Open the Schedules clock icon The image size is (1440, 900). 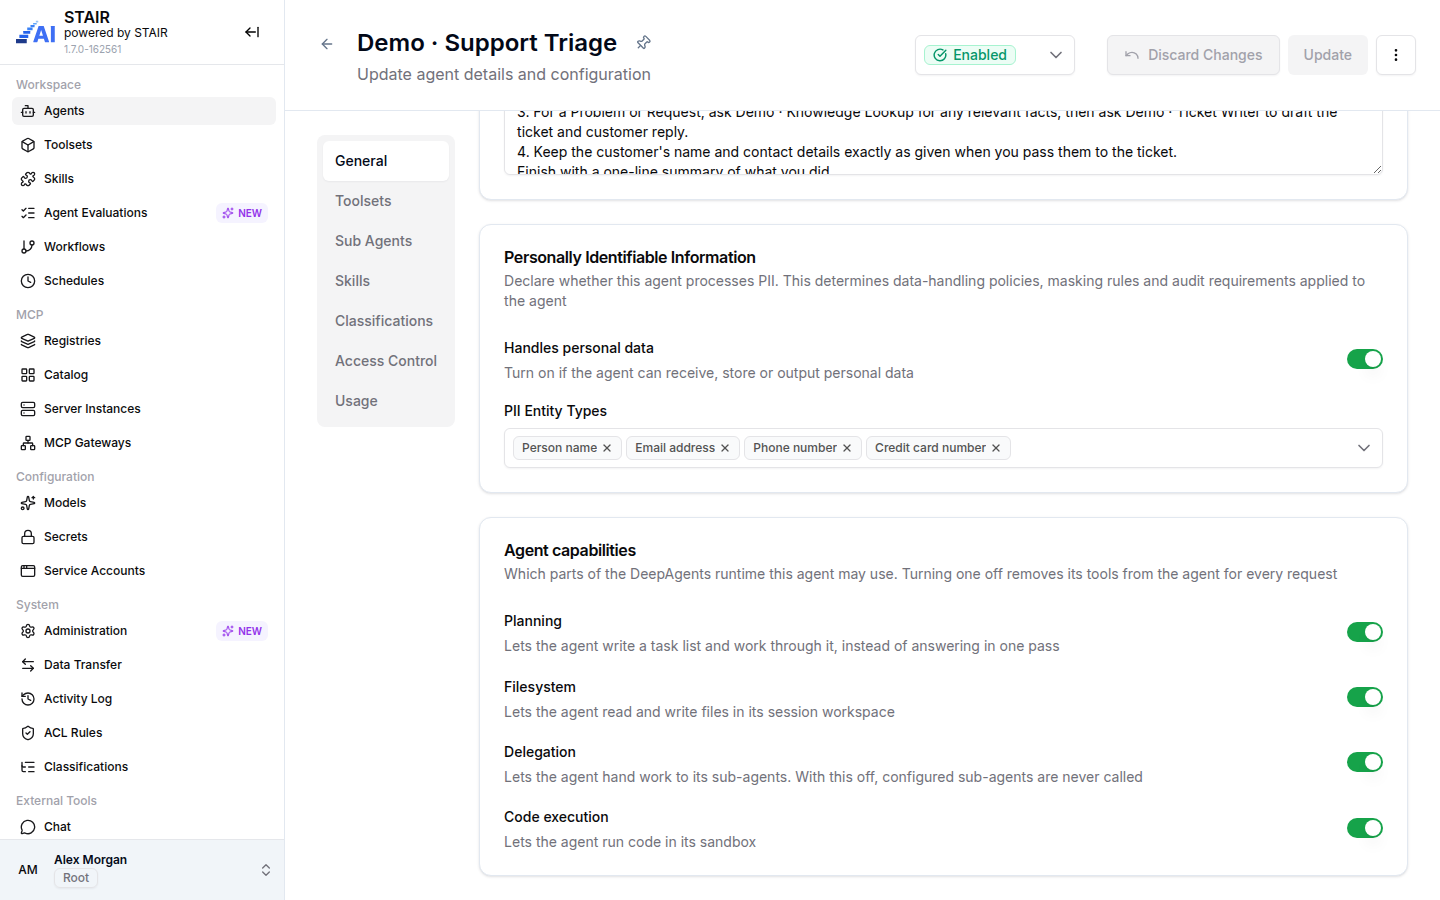pyautogui.click(x=28, y=281)
